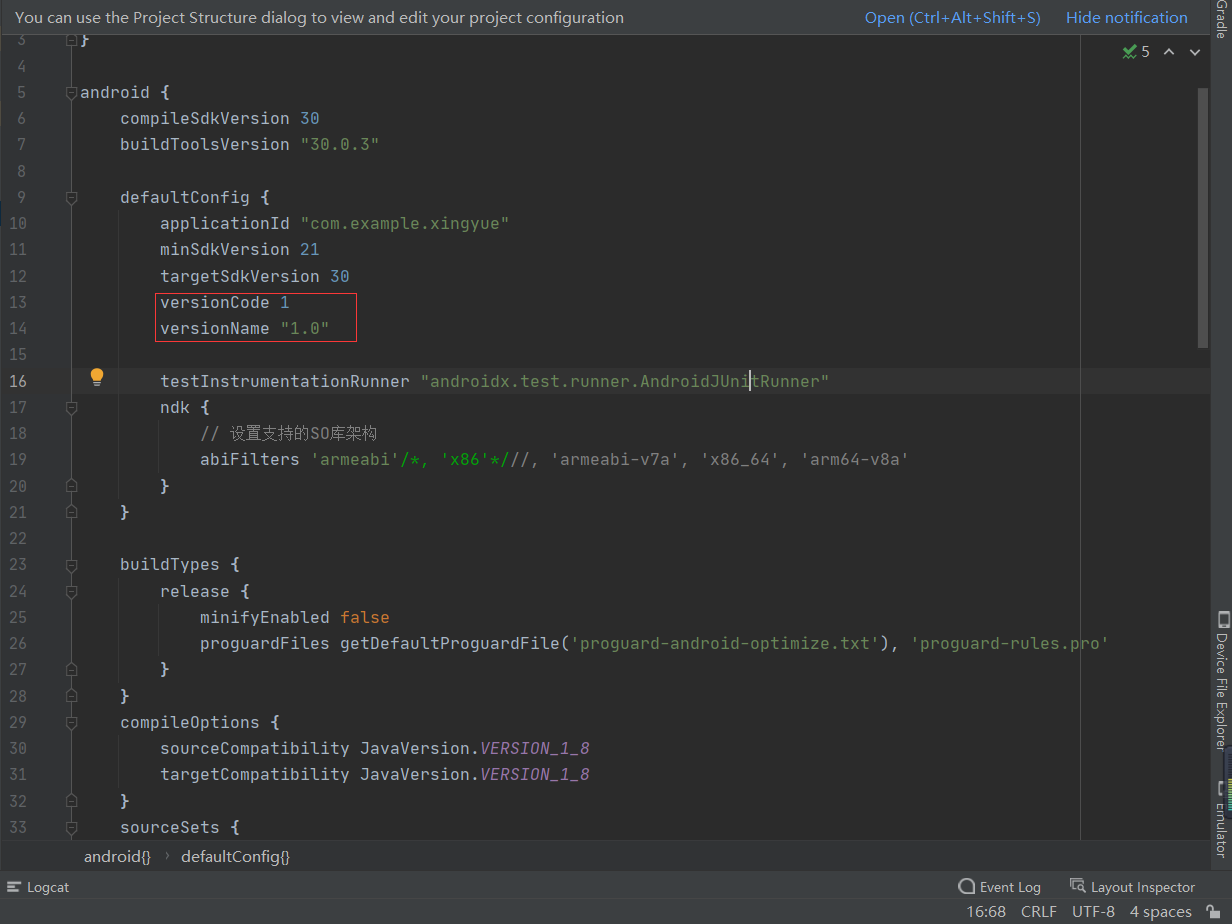1232x924 pixels.
Task: Click the fold end marker at line 21
Action: [x=71, y=512]
